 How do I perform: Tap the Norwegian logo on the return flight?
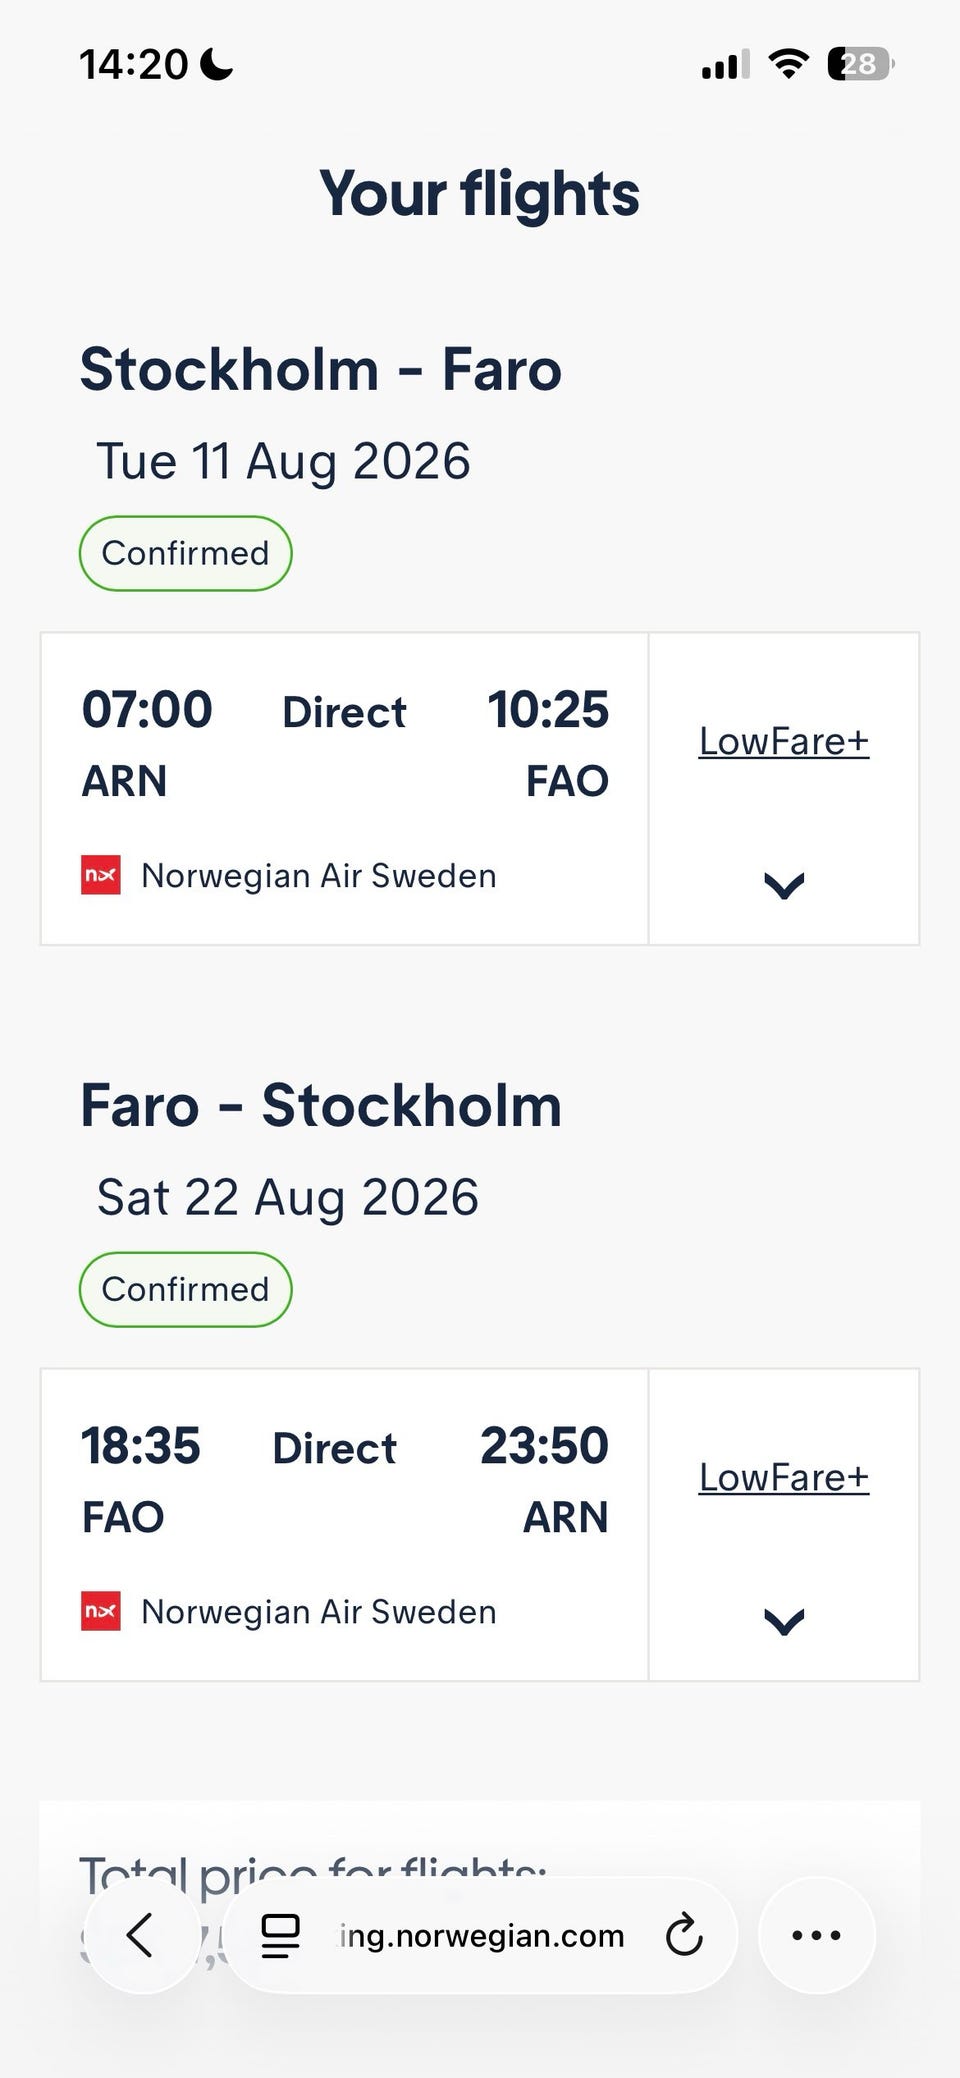coord(101,1611)
